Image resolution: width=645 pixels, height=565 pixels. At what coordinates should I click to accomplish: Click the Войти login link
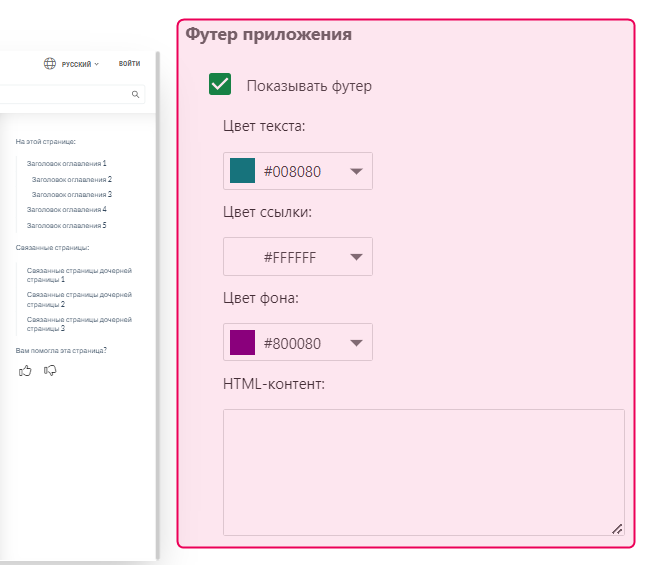(x=129, y=64)
